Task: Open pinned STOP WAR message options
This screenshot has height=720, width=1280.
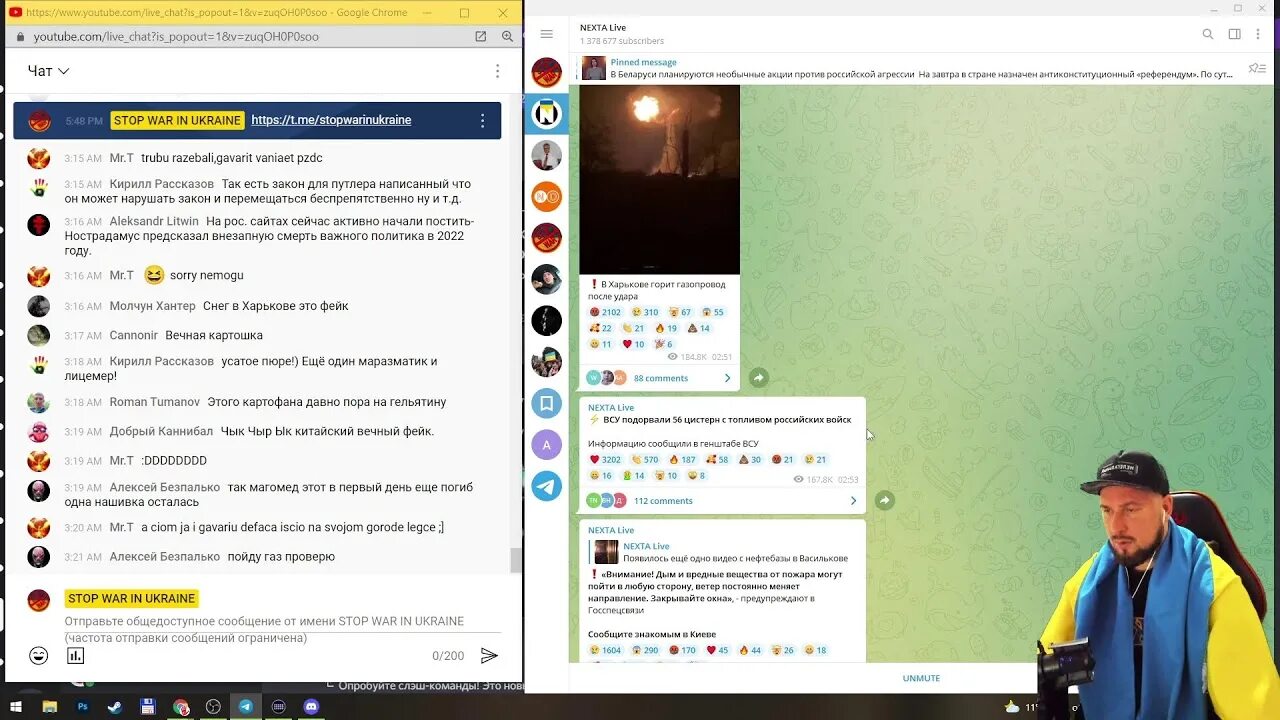Action: coord(482,120)
